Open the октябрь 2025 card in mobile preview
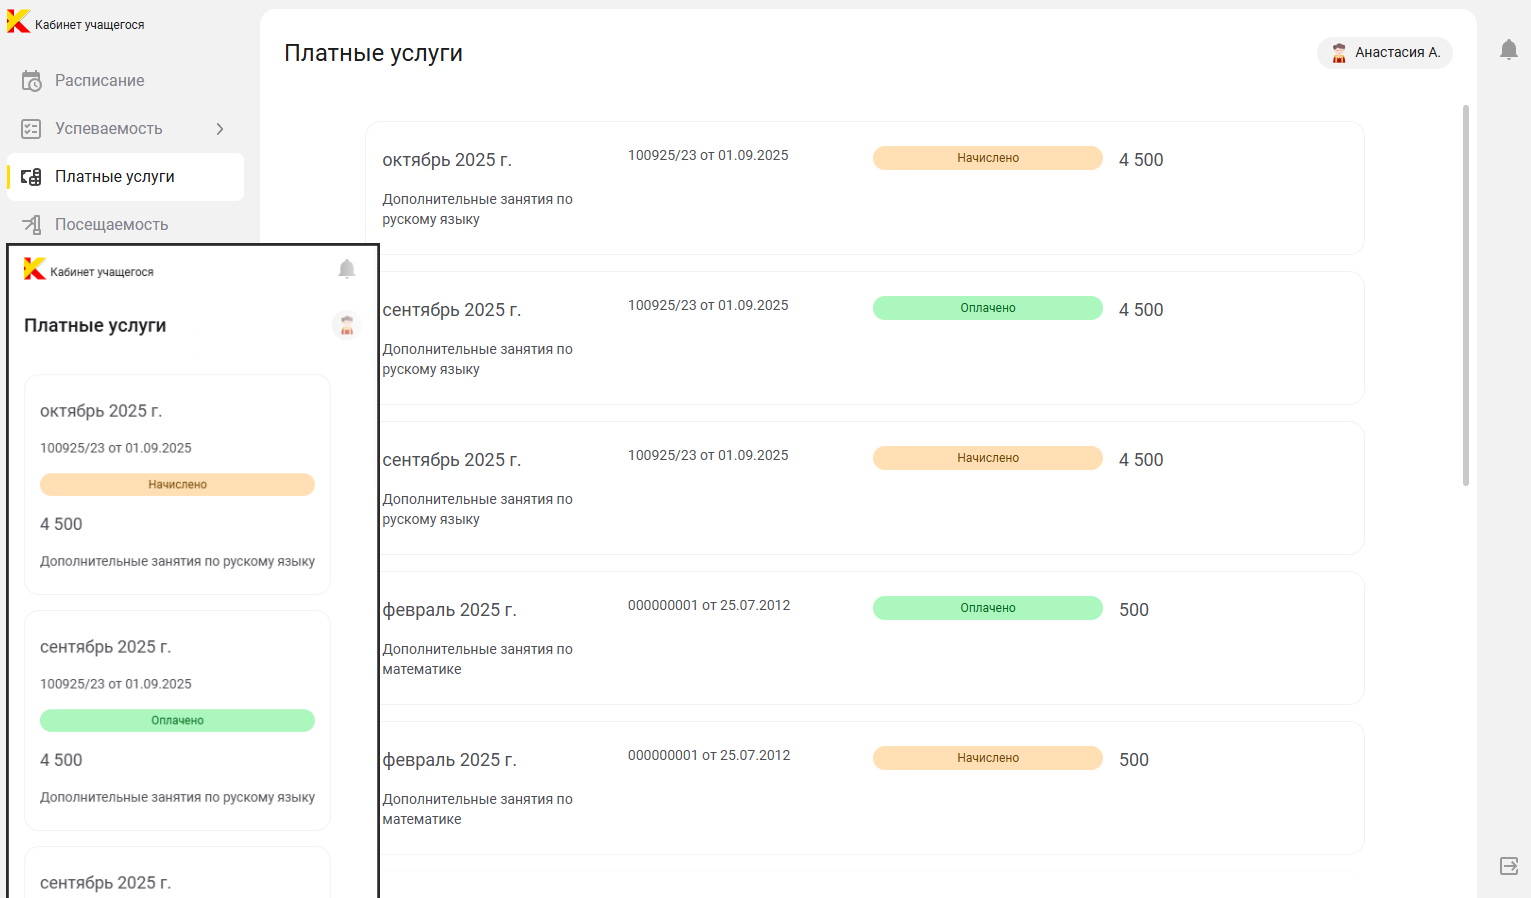Image resolution: width=1531 pixels, height=898 pixels. pyautogui.click(x=177, y=484)
